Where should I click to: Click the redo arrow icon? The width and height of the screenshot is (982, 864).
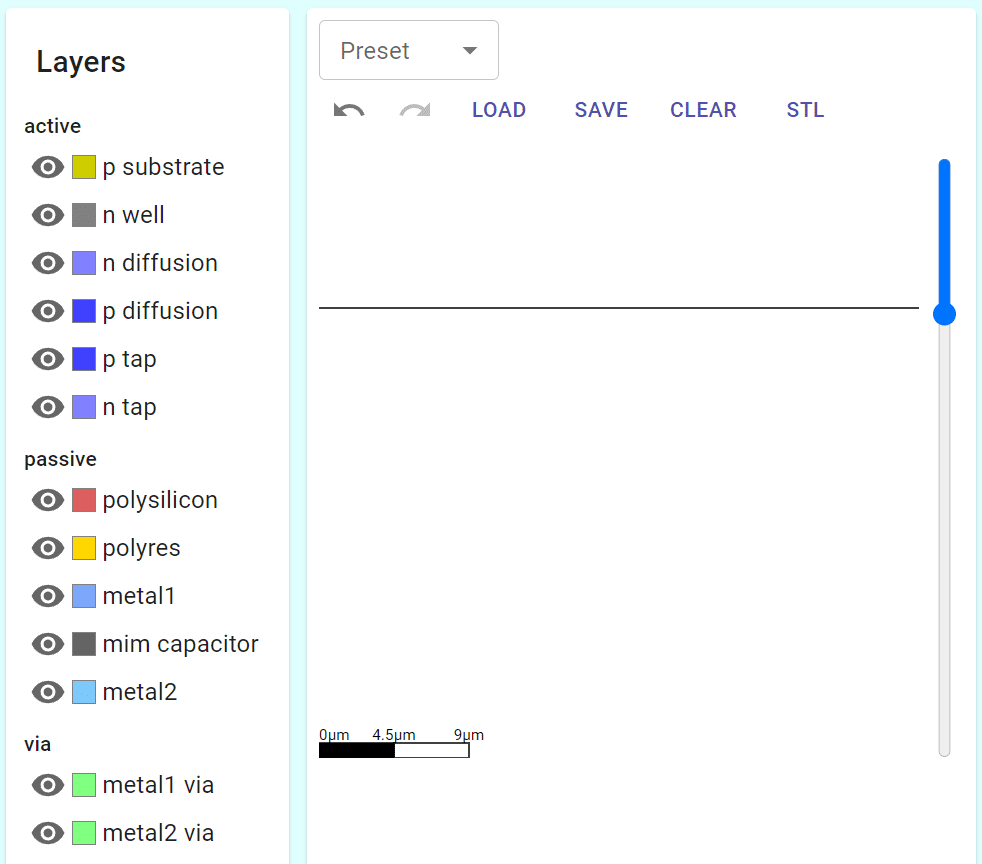click(415, 110)
